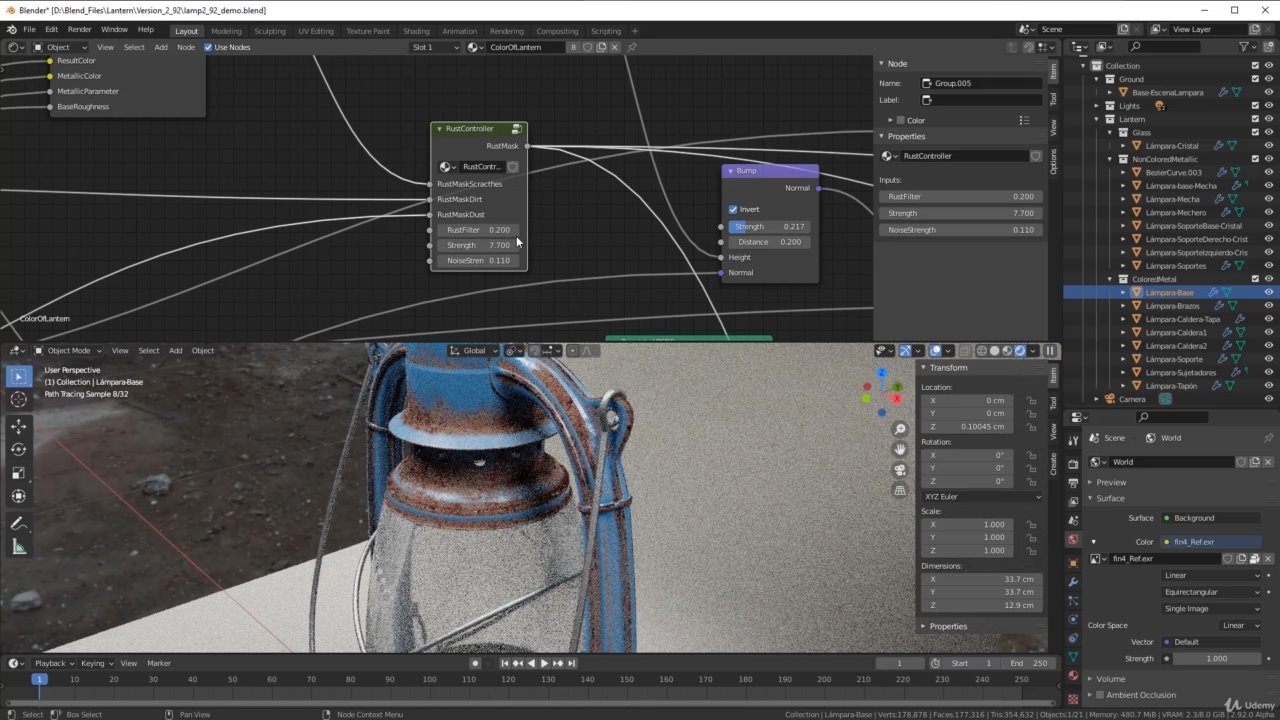This screenshot has height=720, width=1280.
Task: Switch to the Shading workspace tab
Action: tap(416, 31)
